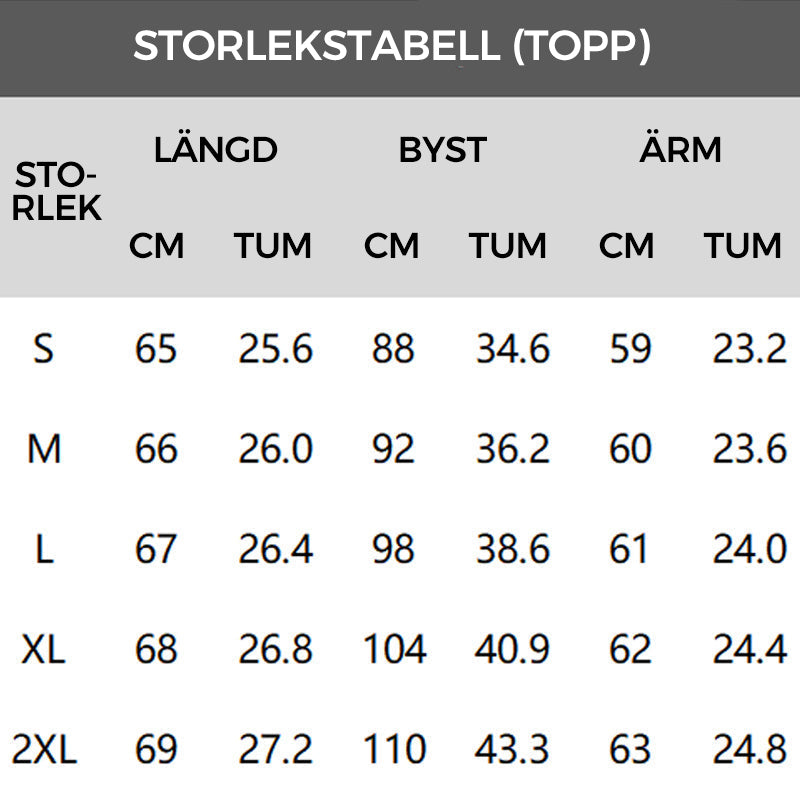The width and height of the screenshot is (800, 800).
Task: Click the 92 bust value
Action: 392,449
